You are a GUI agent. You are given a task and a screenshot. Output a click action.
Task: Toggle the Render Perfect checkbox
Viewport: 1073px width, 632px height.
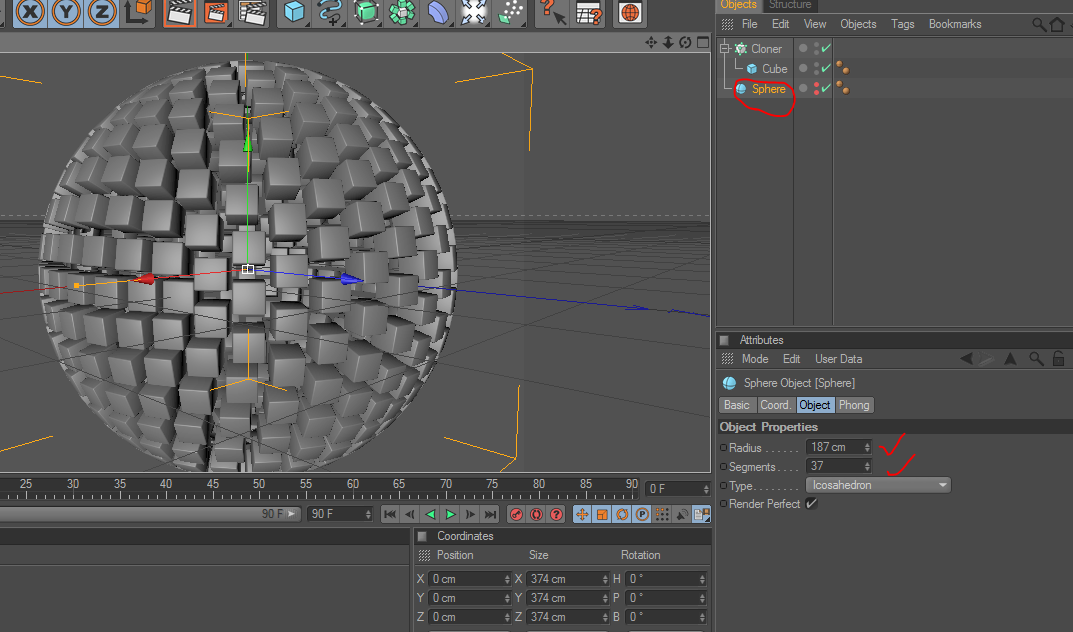click(811, 504)
